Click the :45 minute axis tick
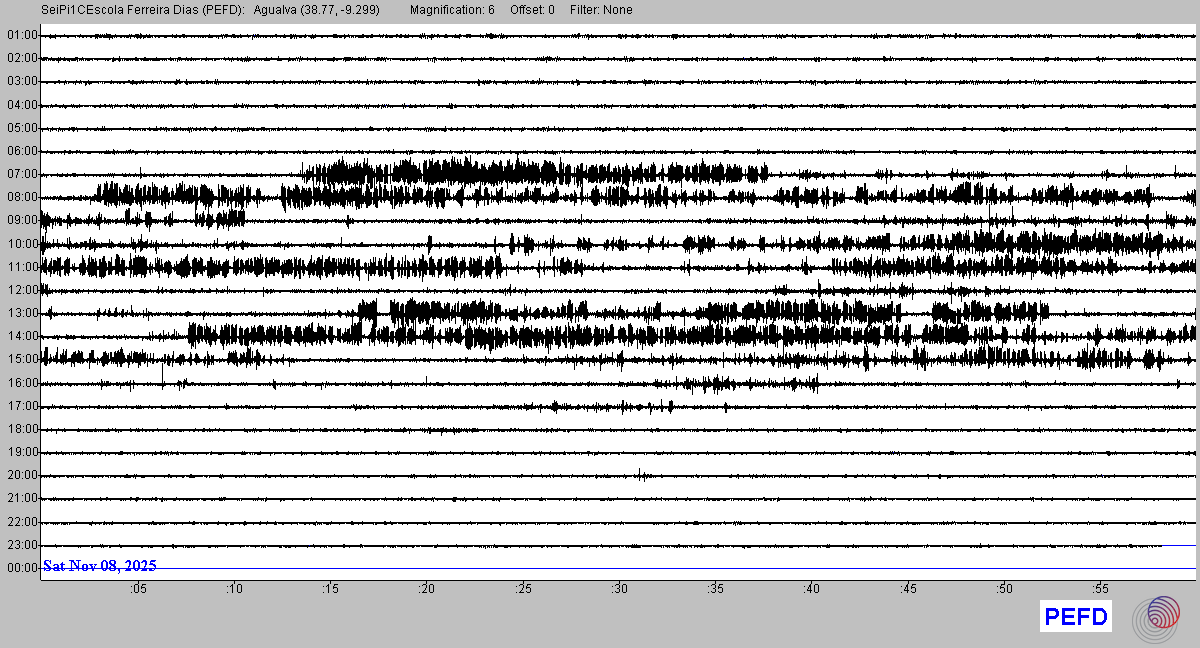1200x648 pixels. pyautogui.click(x=908, y=589)
